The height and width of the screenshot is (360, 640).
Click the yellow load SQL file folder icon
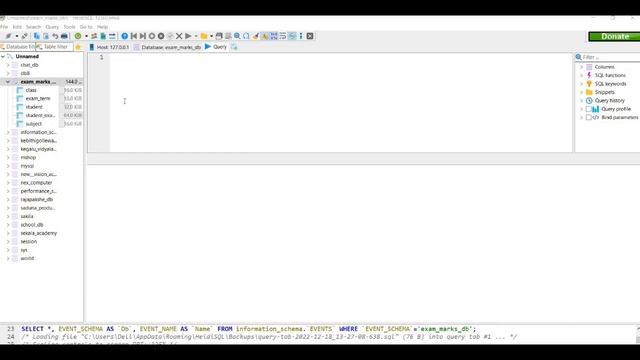pos(204,36)
